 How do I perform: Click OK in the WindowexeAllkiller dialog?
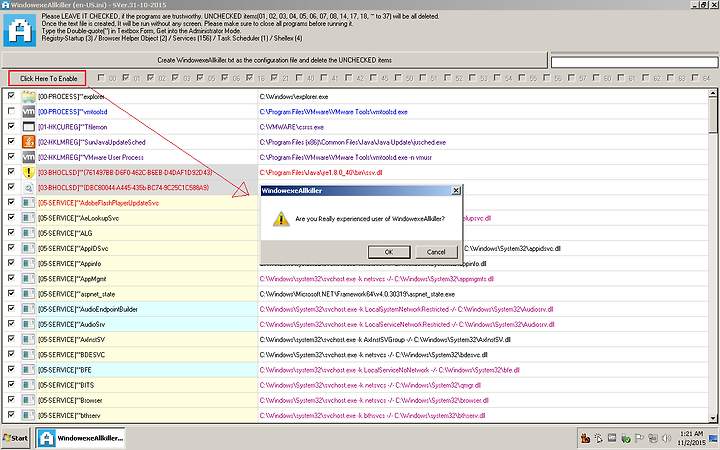[389, 252]
